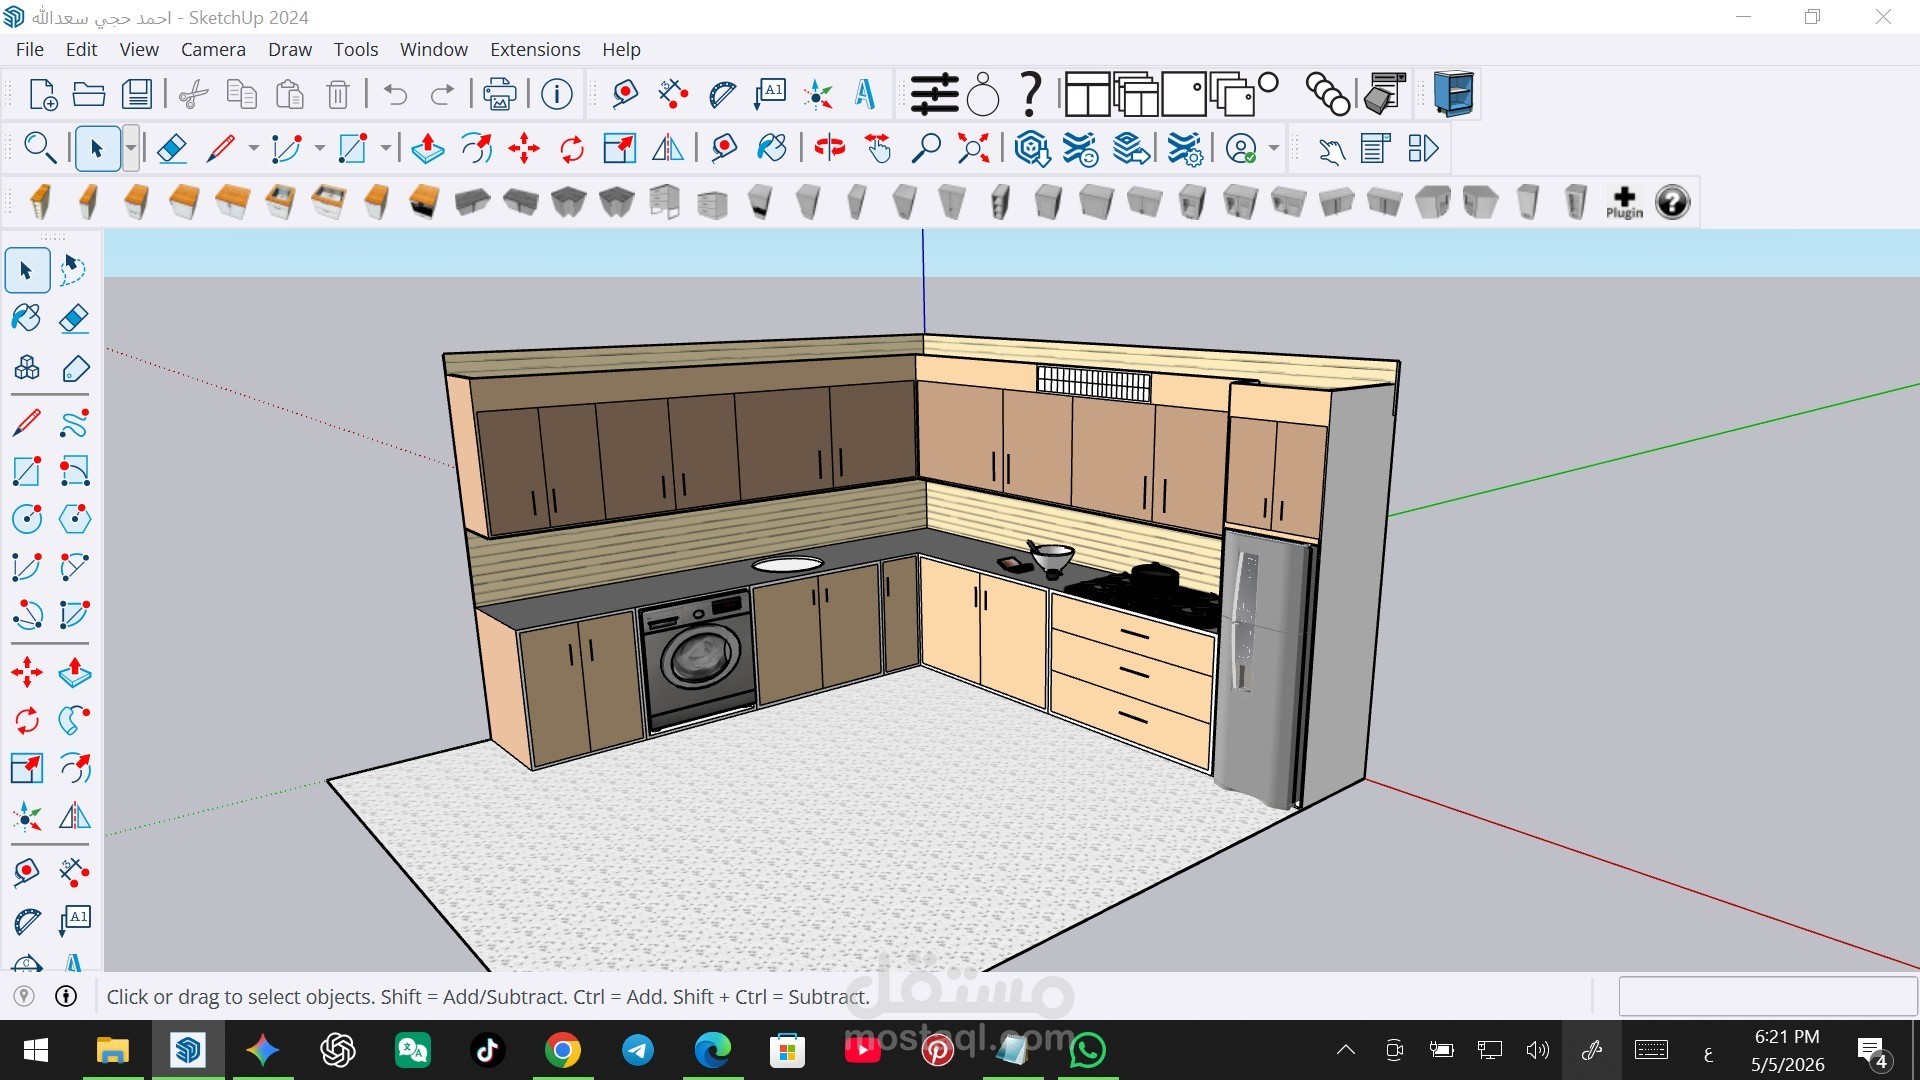Open the Windows Start menu

pyautogui.click(x=36, y=1050)
